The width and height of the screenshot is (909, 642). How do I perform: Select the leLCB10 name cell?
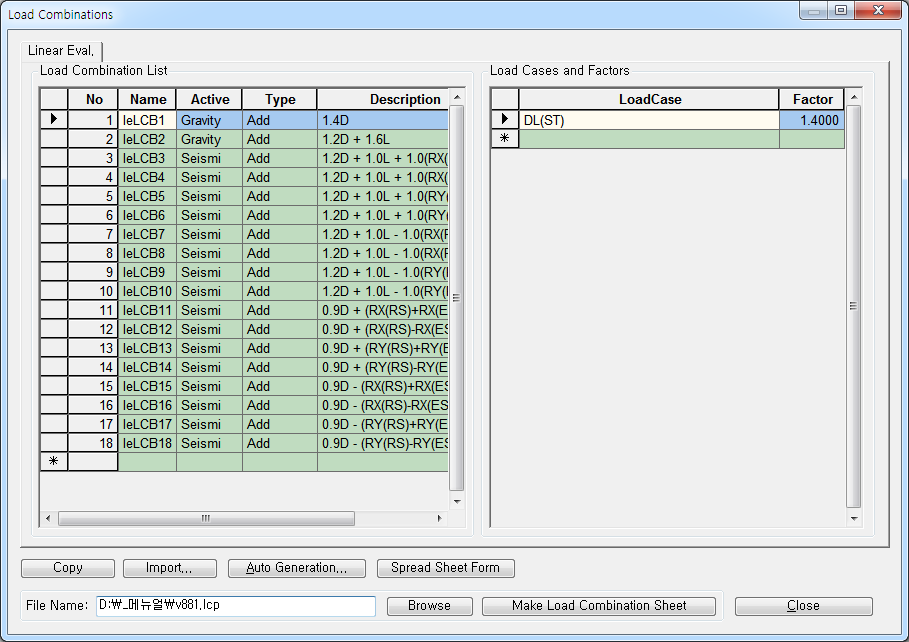(x=147, y=291)
